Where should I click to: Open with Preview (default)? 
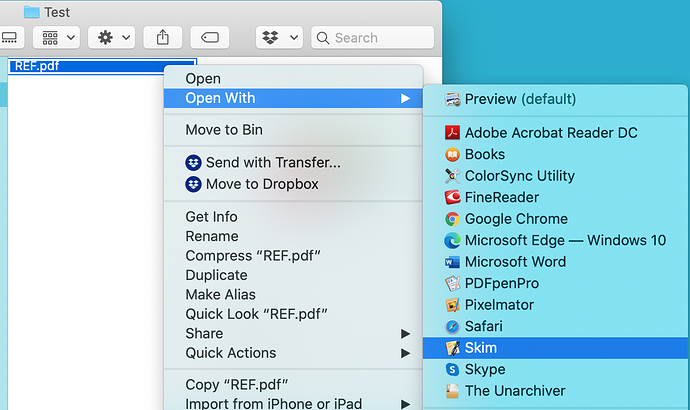click(555, 99)
